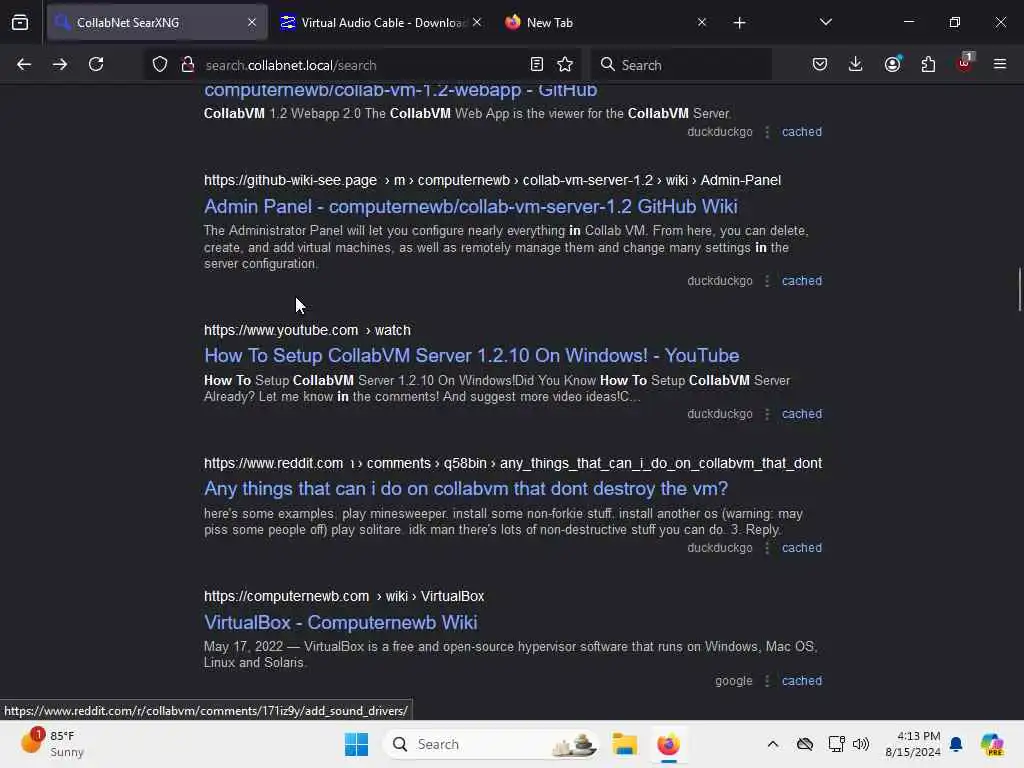Open site security padlock info

click(188, 64)
